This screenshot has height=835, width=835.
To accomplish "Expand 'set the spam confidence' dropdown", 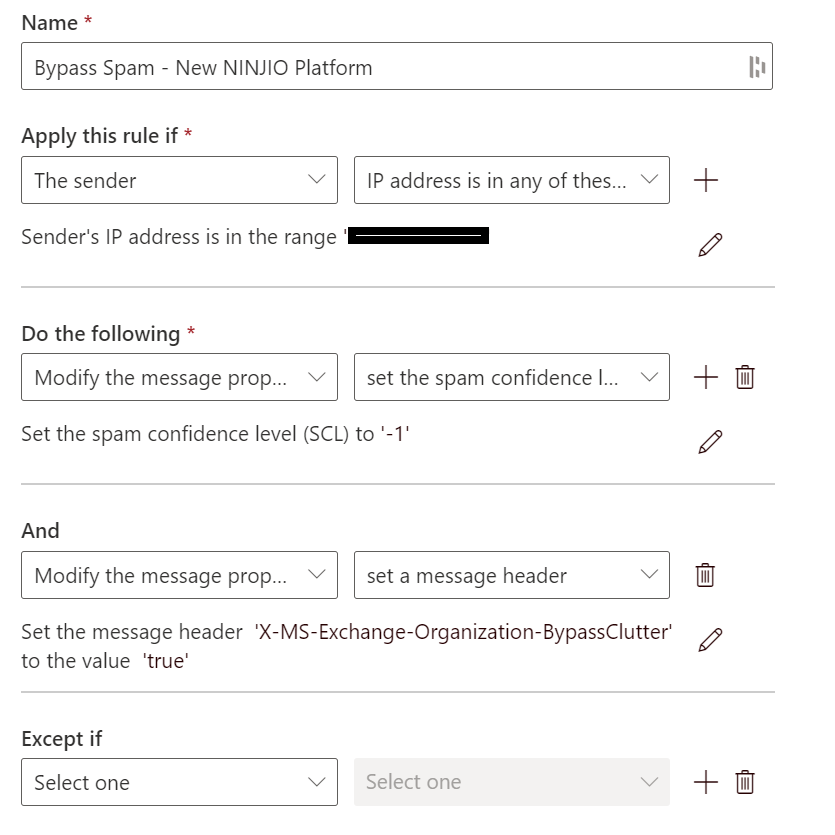I will coord(511,378).
